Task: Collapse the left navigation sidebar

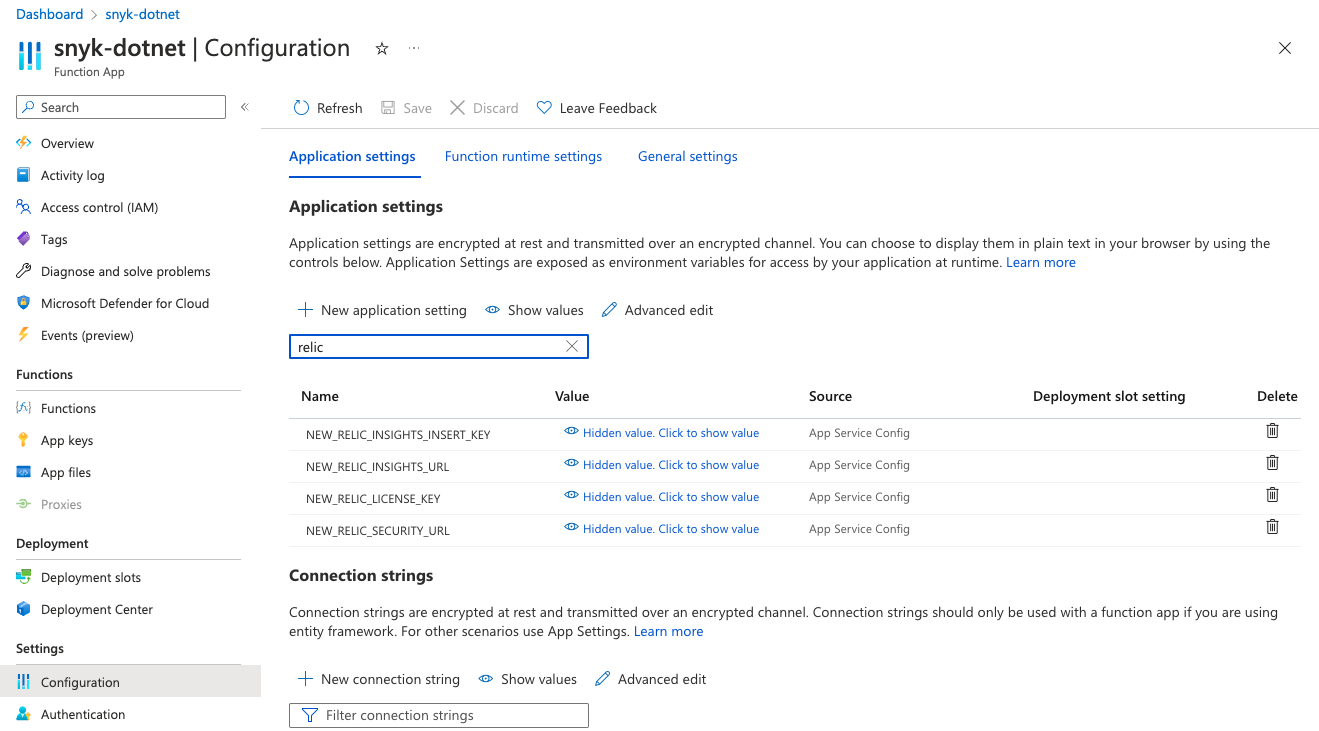Action: (245, 107)
